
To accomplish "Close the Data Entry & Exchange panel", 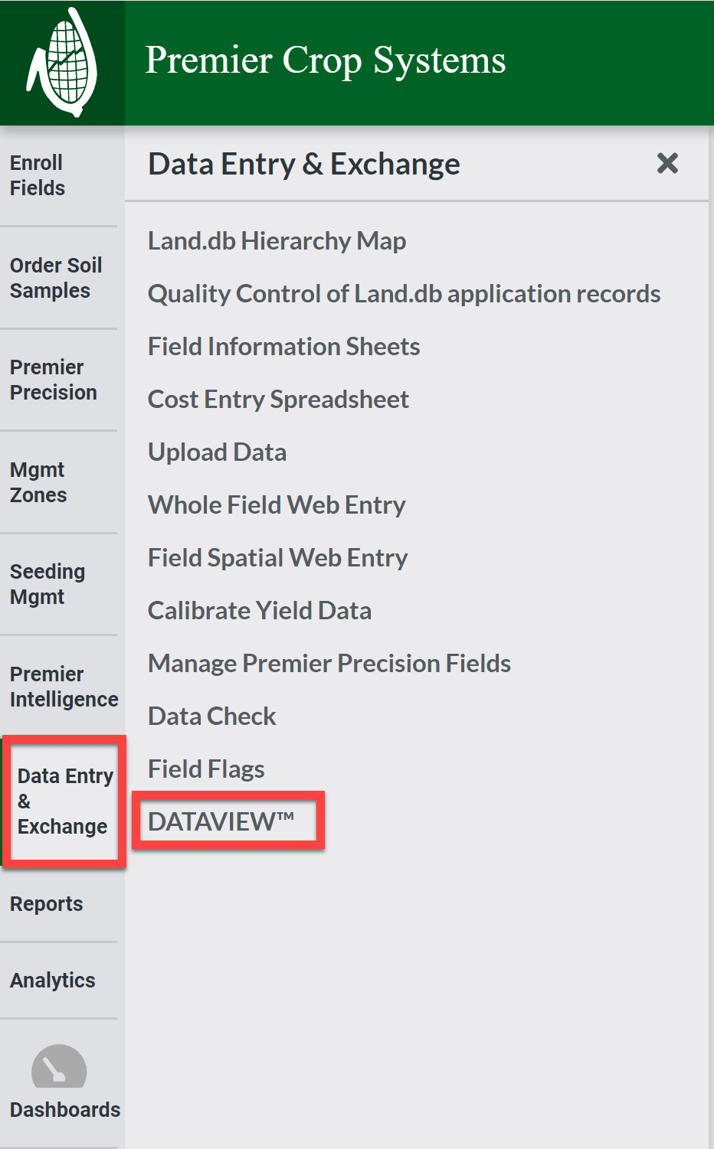I will 667,163.
